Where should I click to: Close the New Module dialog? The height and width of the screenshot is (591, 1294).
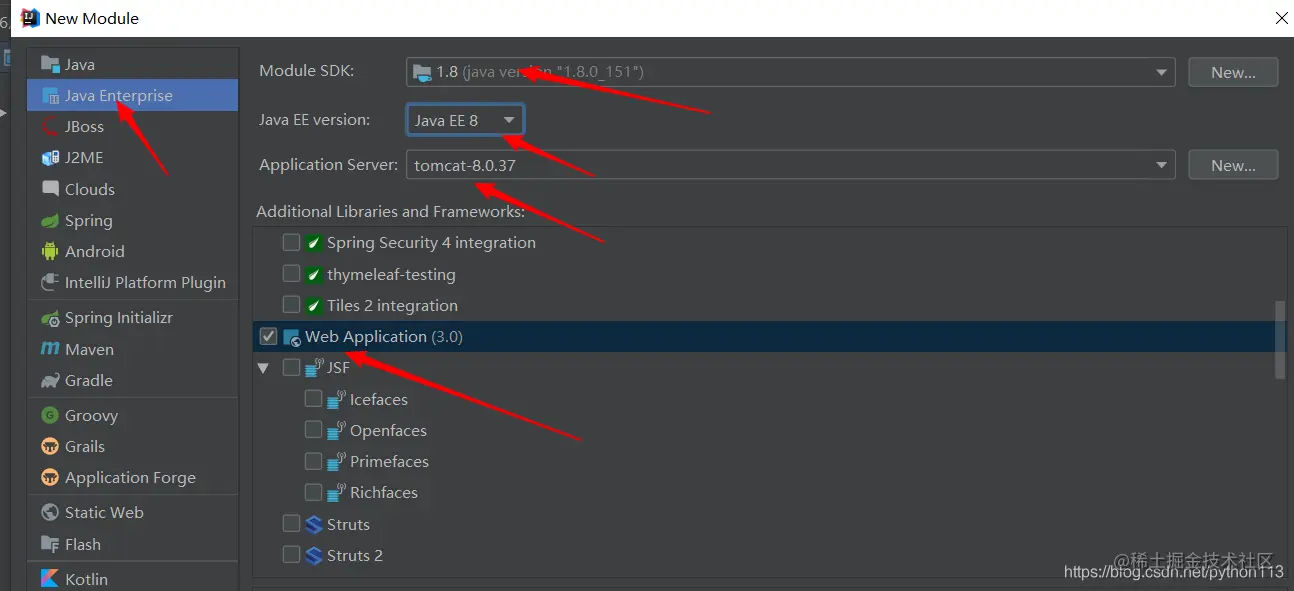pyautogui.click(x=1281, y=17)
